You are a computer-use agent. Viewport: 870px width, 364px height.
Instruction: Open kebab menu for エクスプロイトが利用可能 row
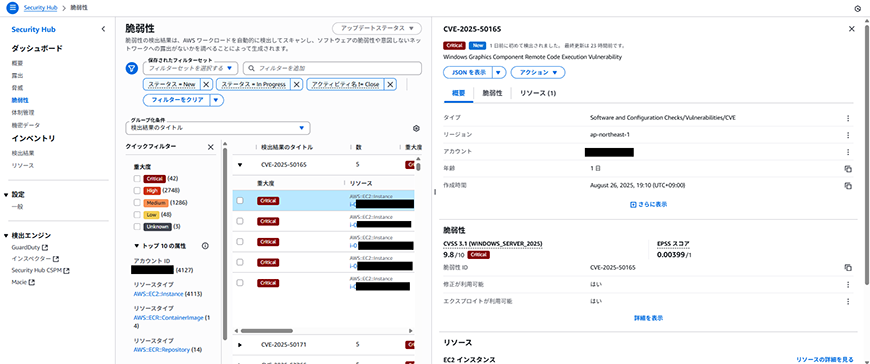pos(848,301)
